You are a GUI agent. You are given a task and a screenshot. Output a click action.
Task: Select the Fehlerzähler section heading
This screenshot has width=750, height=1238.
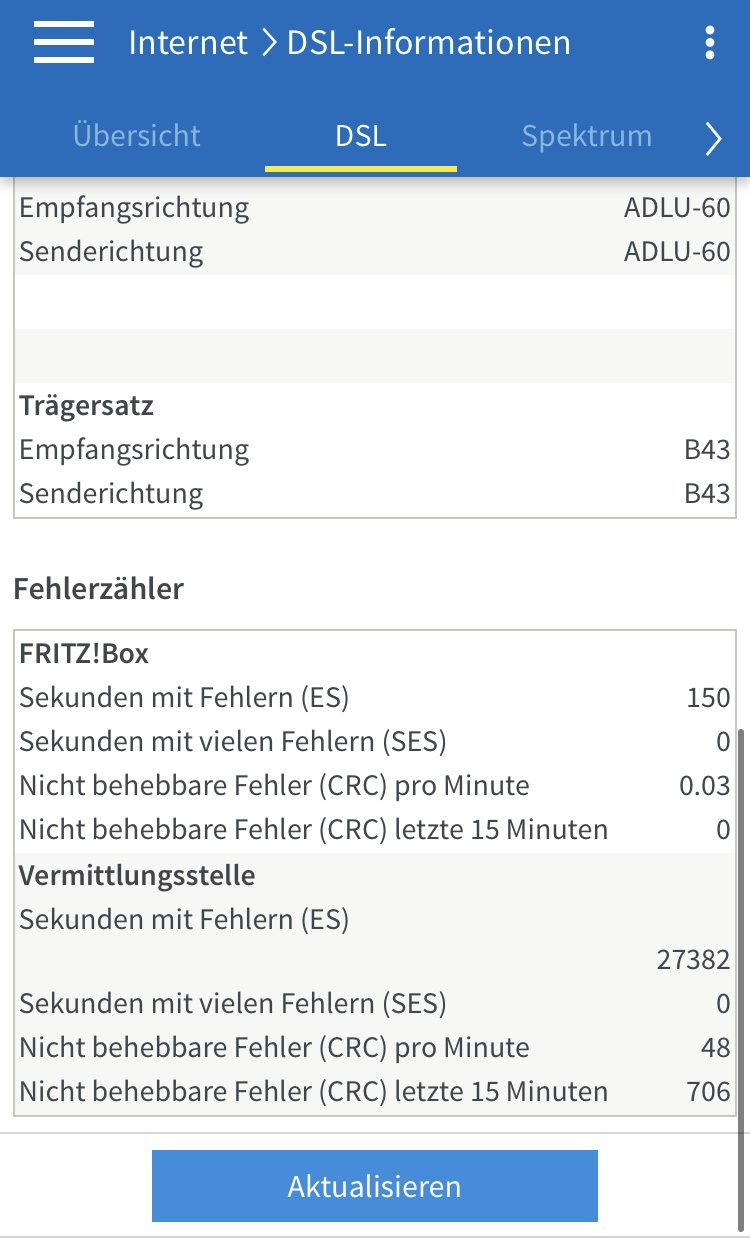[x=99, y=589]
